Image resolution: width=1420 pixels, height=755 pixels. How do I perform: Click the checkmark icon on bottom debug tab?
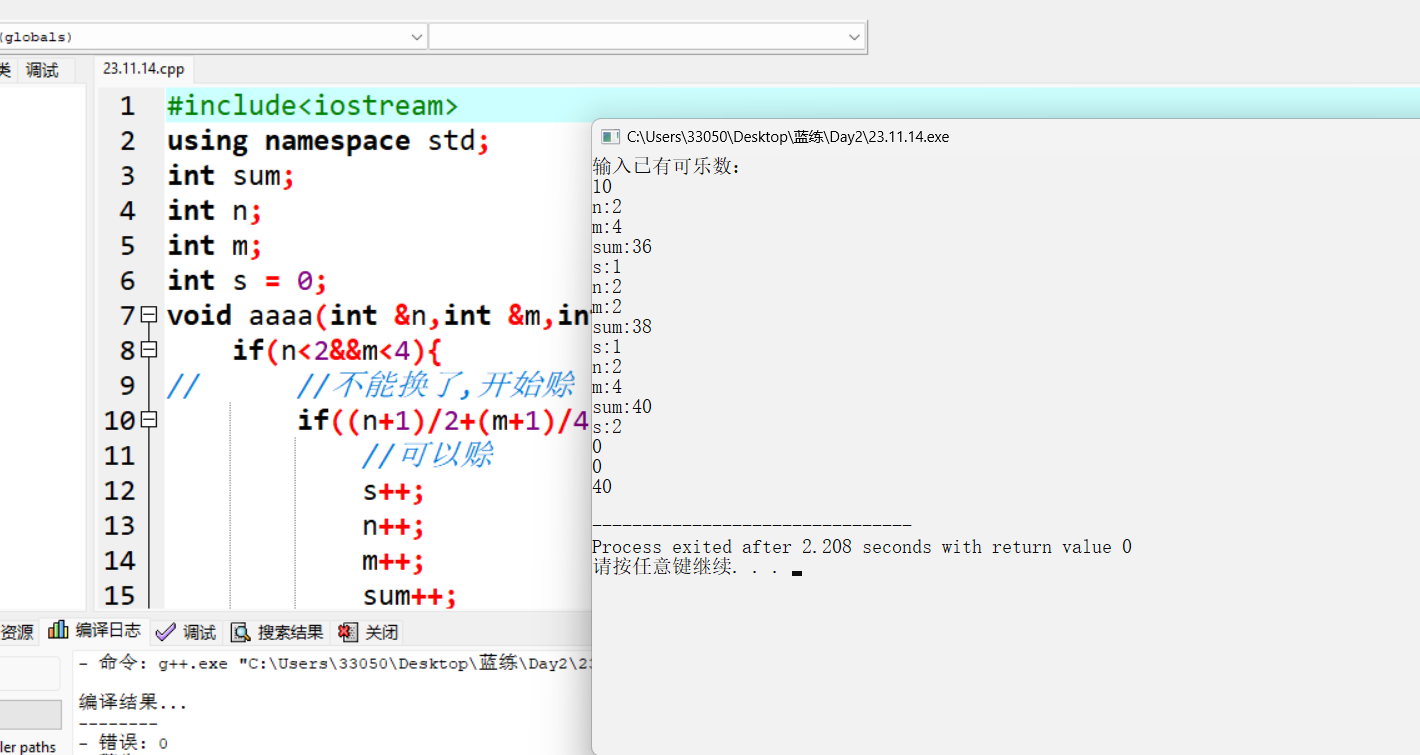[x=166, y=632]
